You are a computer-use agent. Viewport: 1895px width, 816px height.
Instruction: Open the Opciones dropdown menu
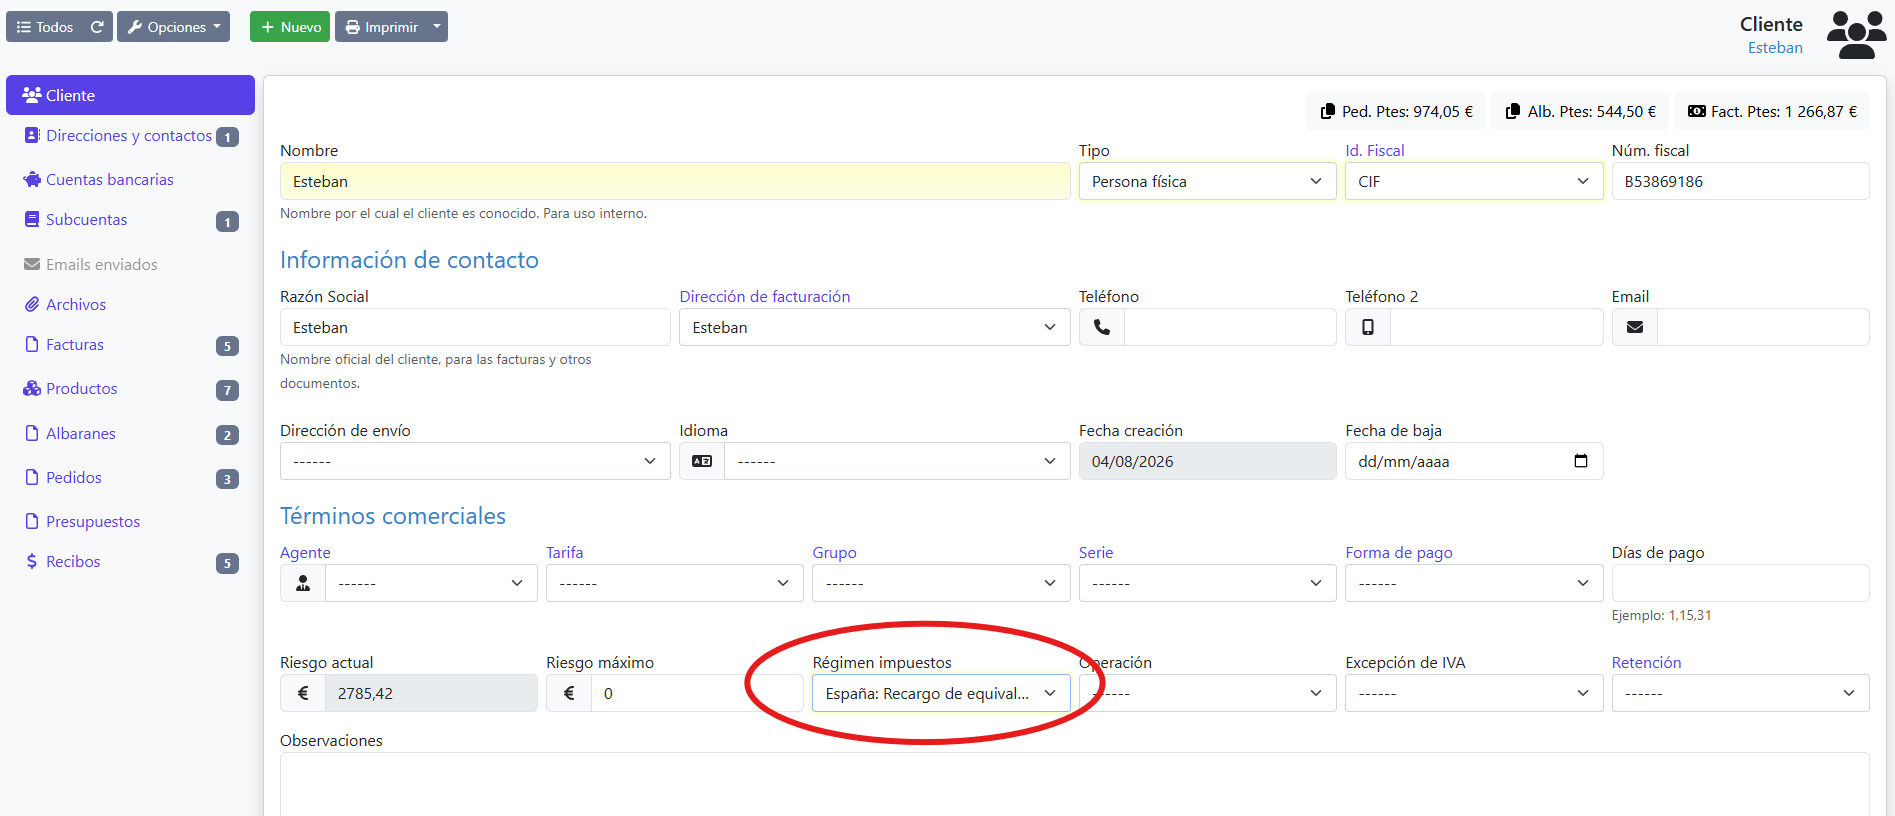(x=173, y=27)
